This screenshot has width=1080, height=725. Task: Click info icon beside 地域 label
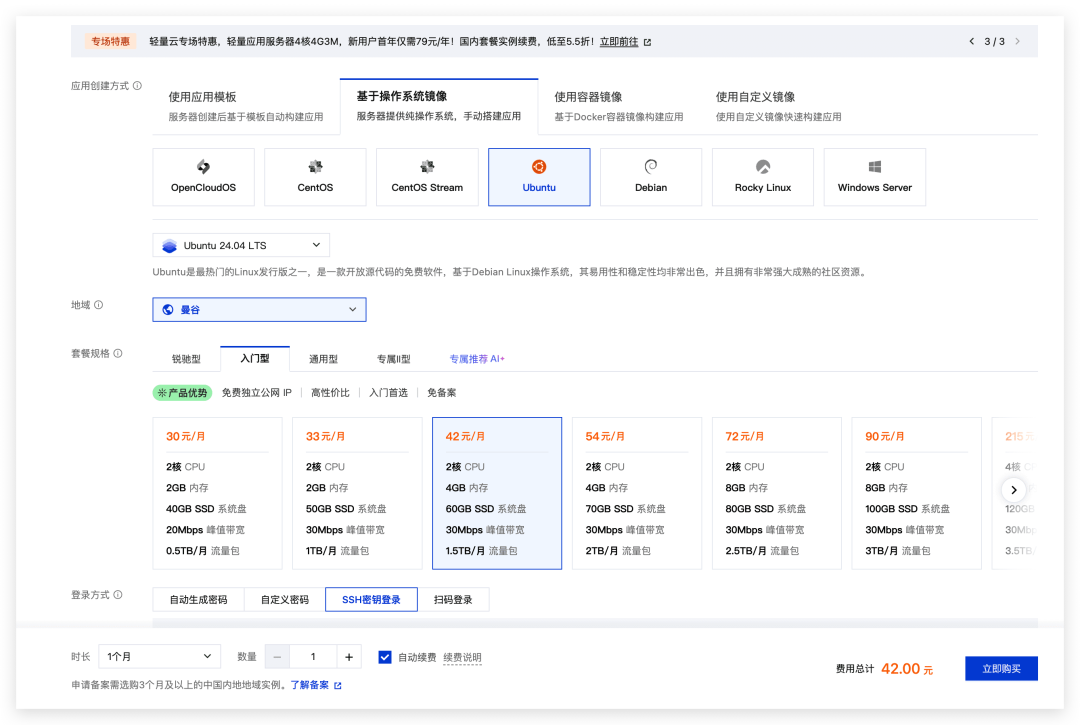[98, 304]
